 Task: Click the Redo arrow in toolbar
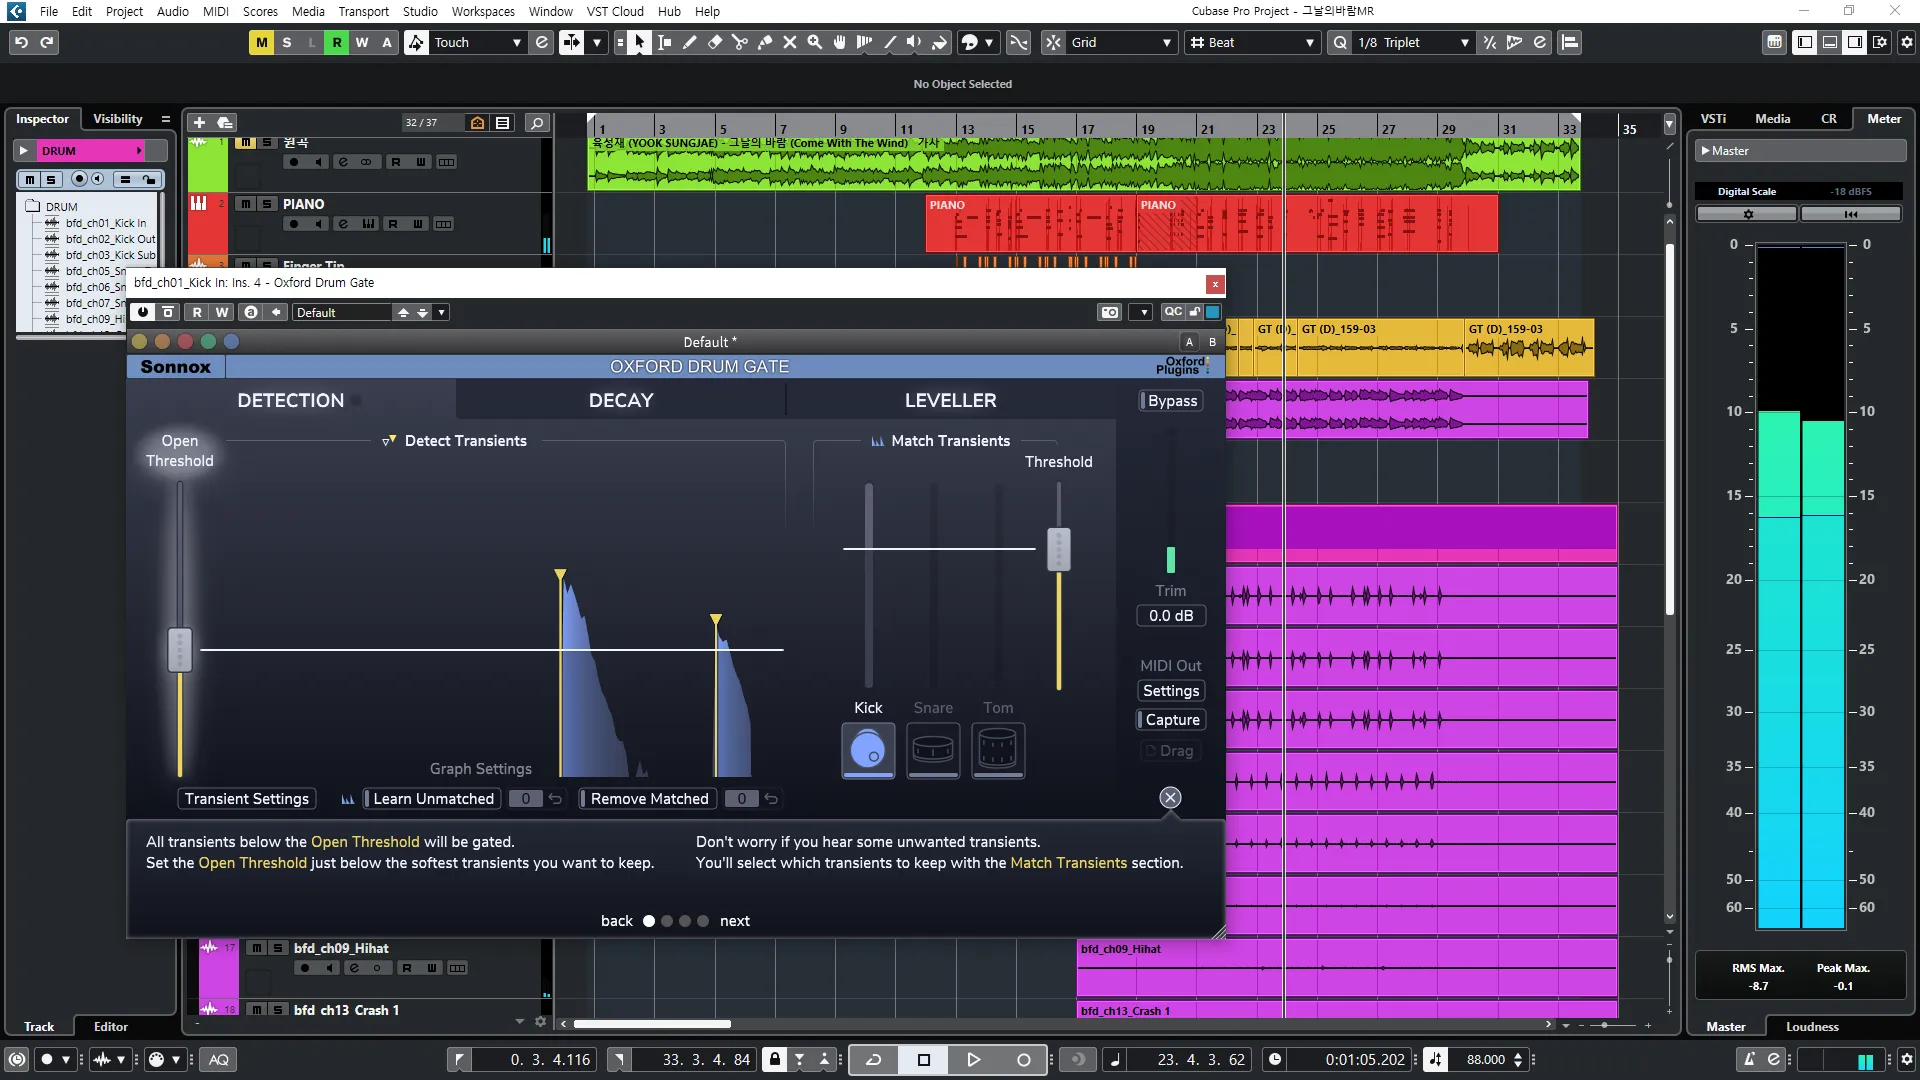[46, 42]
